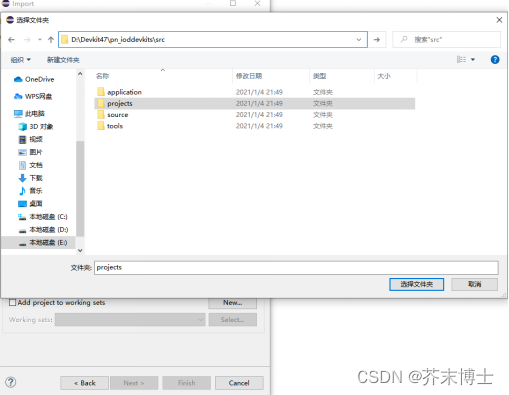The width and height of the screenshot is (509, 395).
Task: Select the projects folder row
Action: tap(255, 103)
